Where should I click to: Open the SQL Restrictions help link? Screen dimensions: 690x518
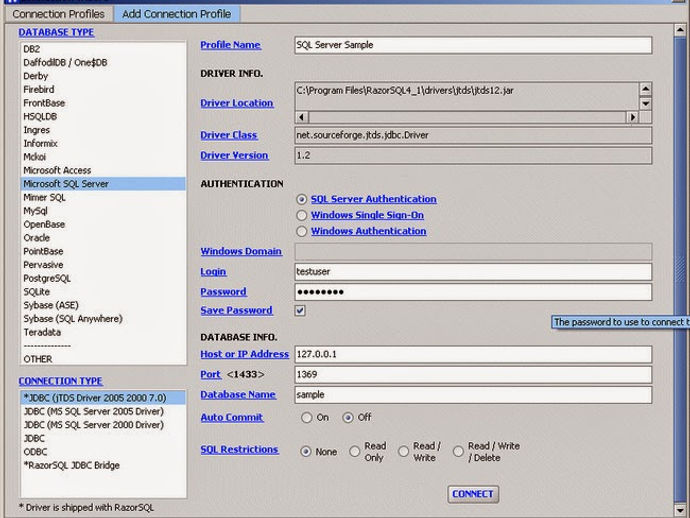(x=239, y=449)
